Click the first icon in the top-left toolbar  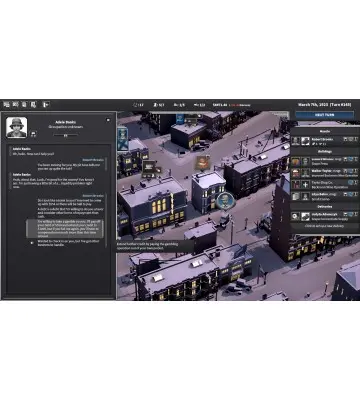[x=6, y=105]
